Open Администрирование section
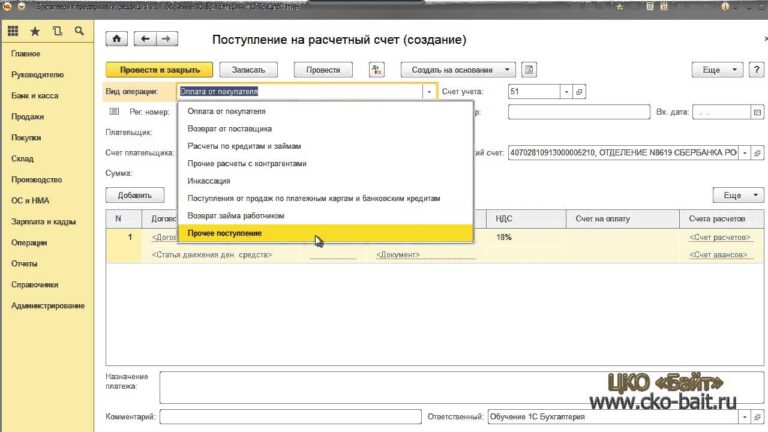 (x=48, y=306)
